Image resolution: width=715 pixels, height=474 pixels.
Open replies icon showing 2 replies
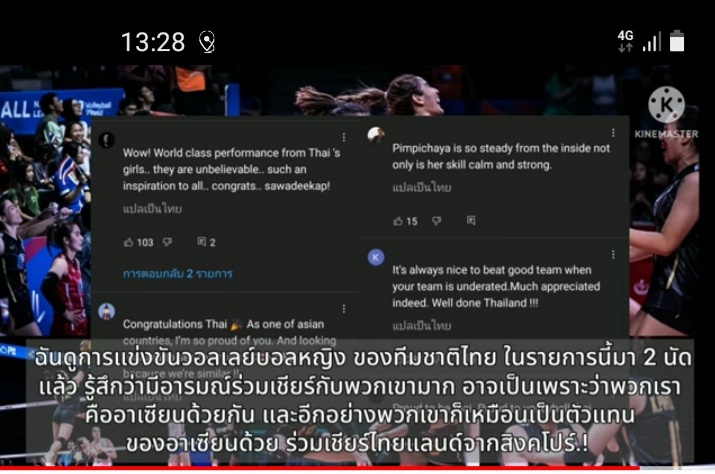click(x=202, y=242)
